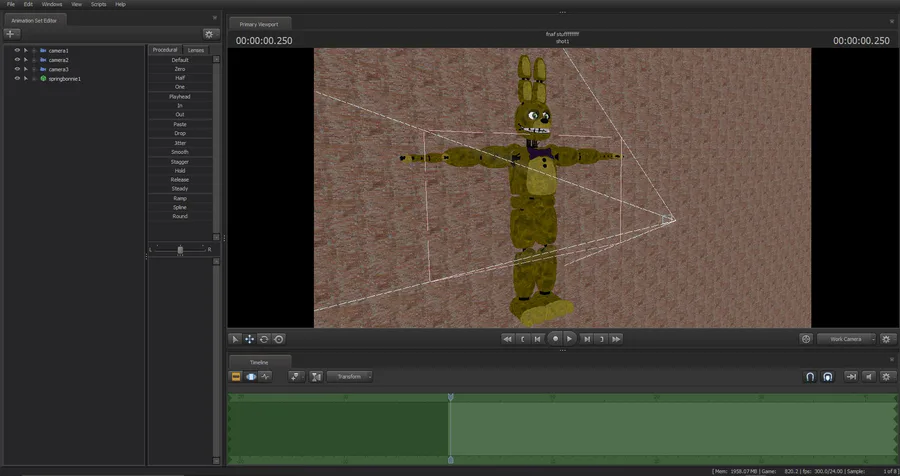
Task: Select the move manipulator tool
Action: pos(249,339)
